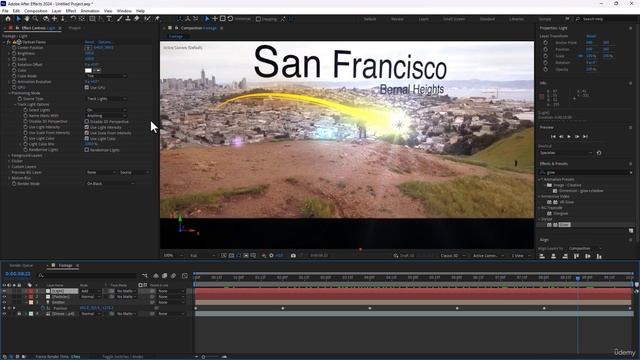This screenshot has height=360, width=640.
Task: Collapse the Positioning Mode group
Action: click(x=9, y=93)
